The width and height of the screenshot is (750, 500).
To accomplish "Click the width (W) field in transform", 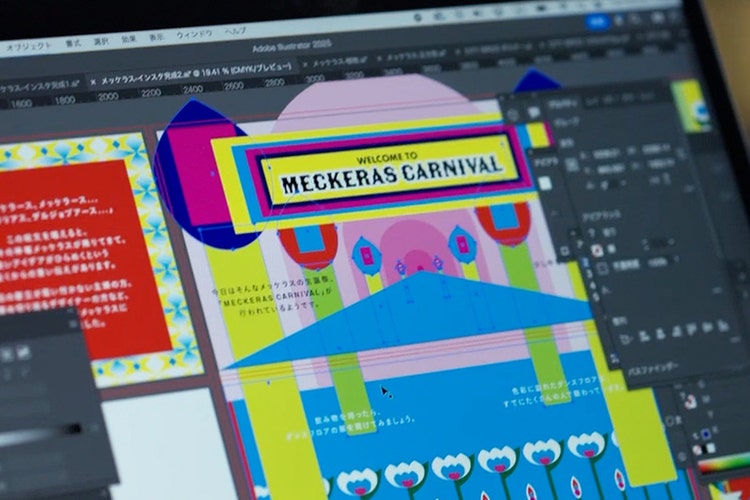I will coord(657,149).
